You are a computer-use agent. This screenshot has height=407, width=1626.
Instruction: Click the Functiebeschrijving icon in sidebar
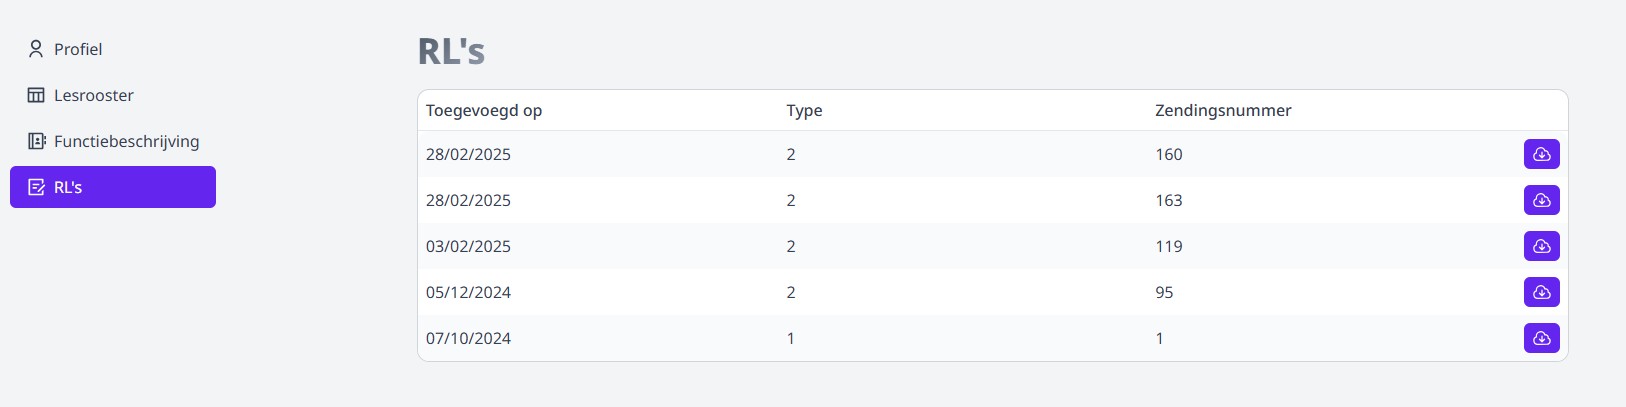36,141
